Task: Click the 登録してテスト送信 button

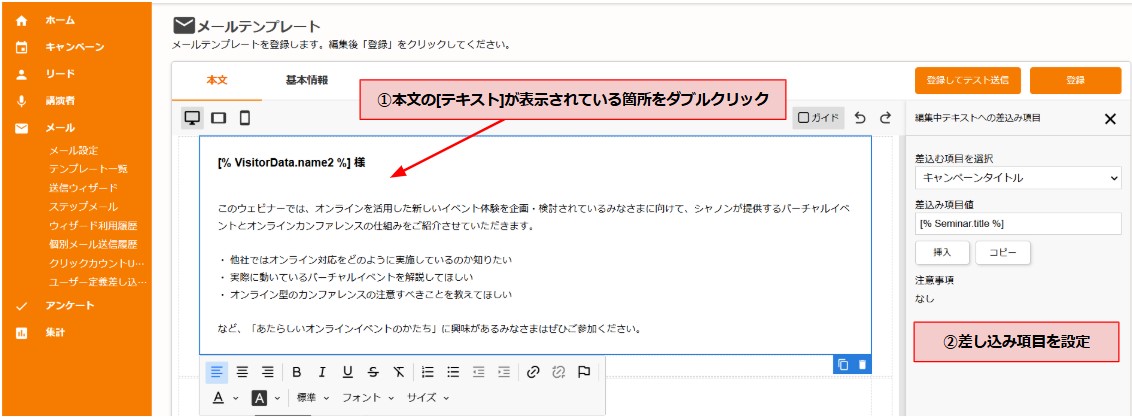Action: pyautogui.click(x=967, y=81)
